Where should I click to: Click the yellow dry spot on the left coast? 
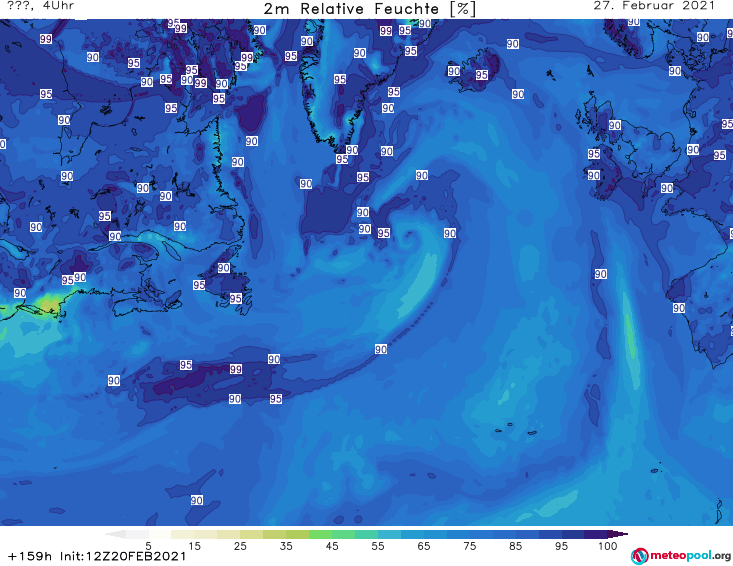pos(49,306)
